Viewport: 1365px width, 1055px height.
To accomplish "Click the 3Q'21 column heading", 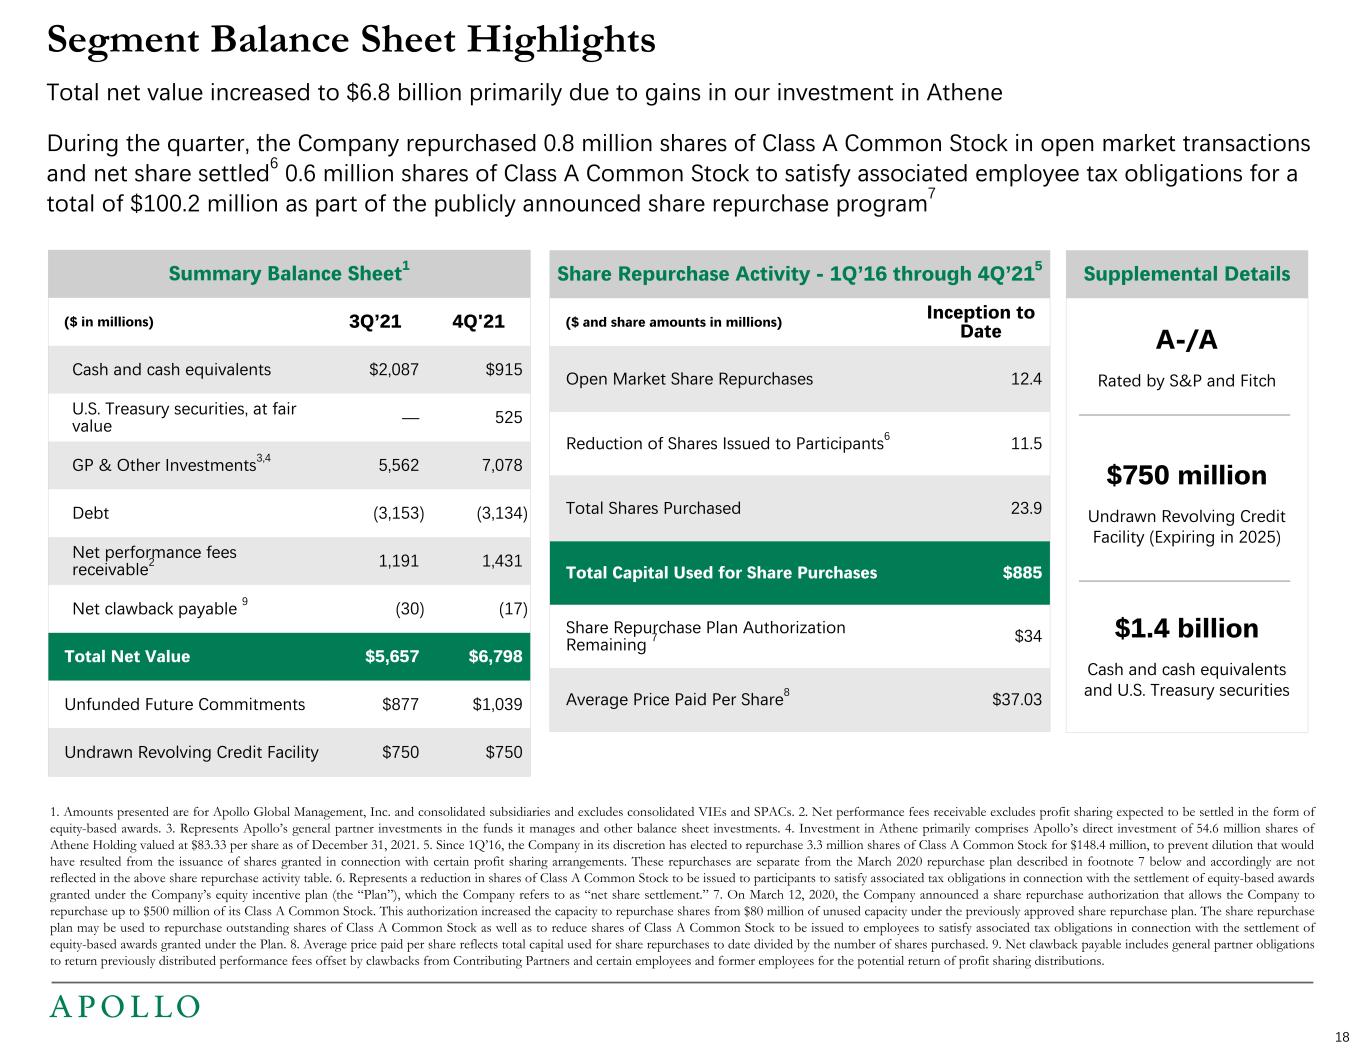I will coord(374,322).
